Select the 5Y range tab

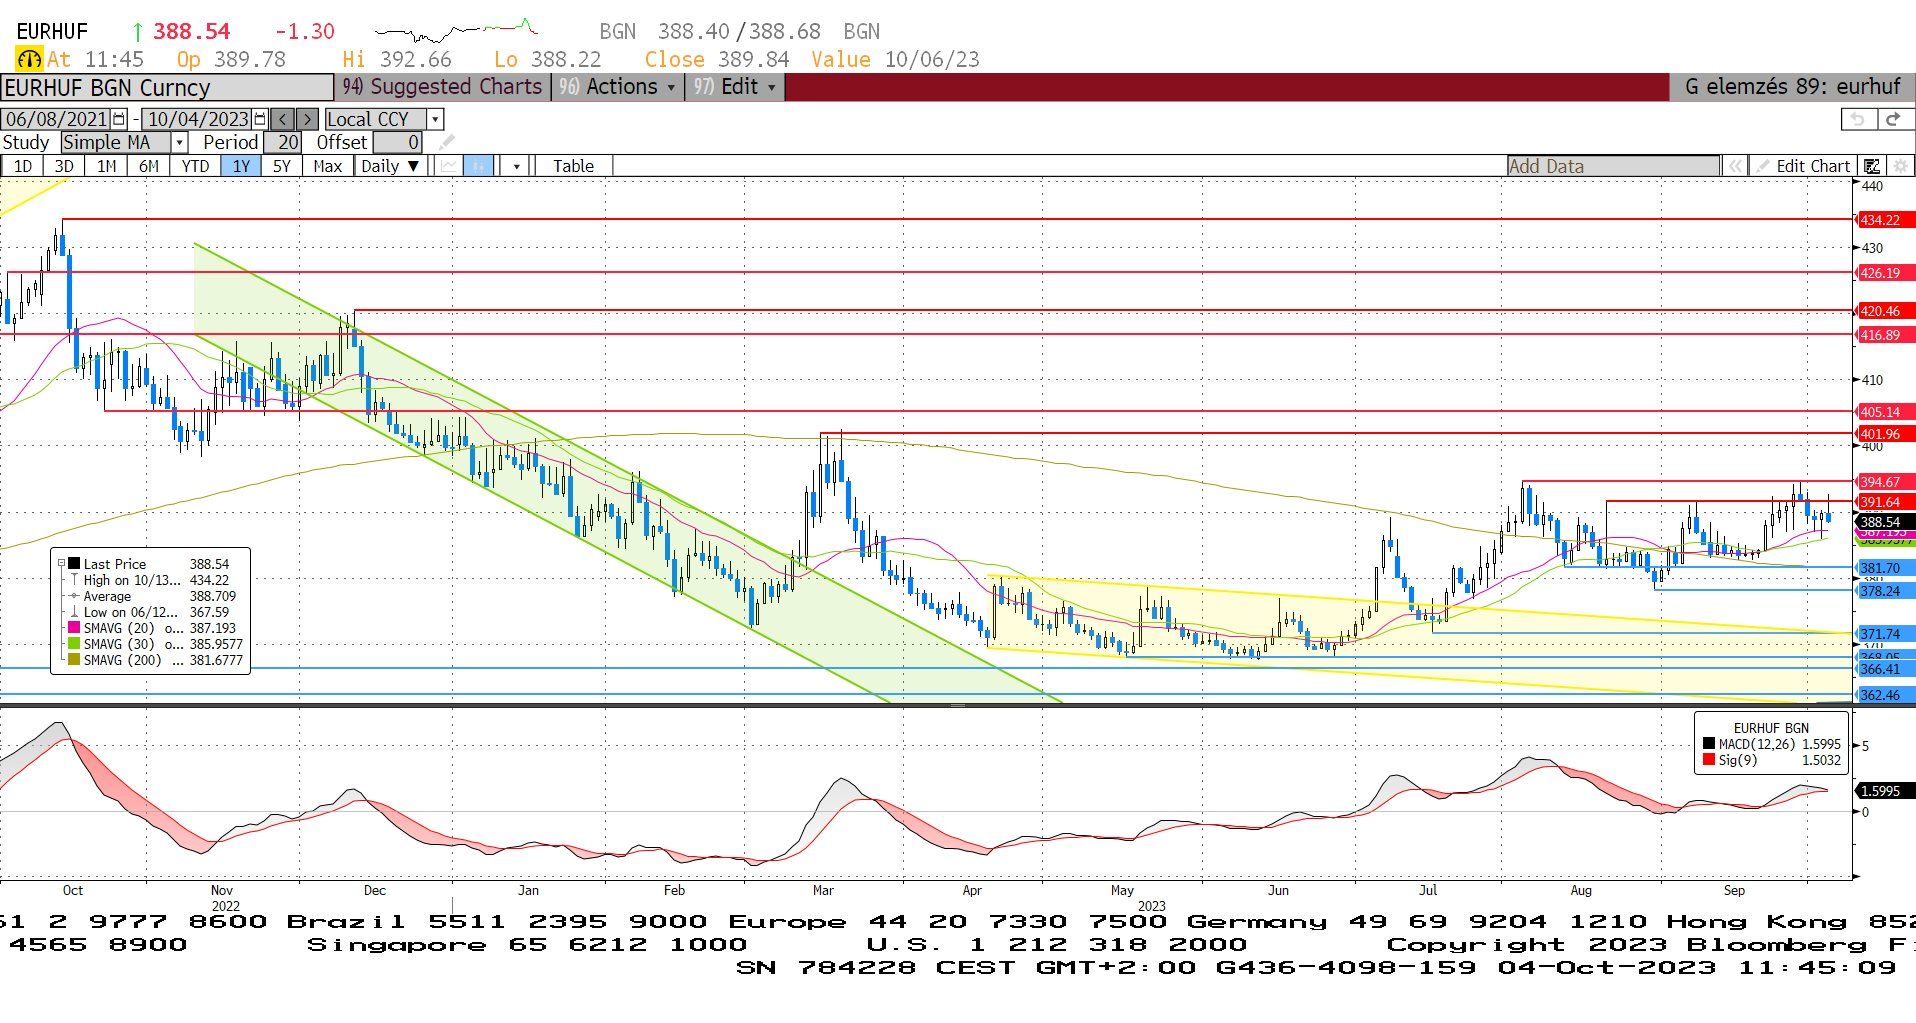282,166
